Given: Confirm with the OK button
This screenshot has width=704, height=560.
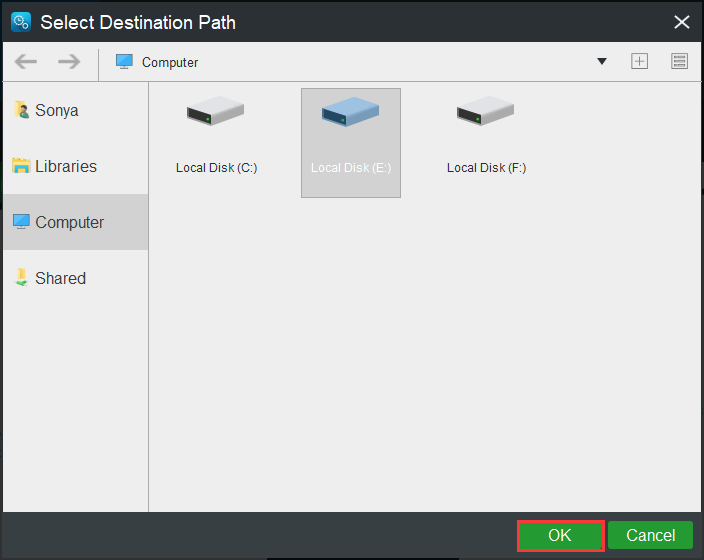Looking at the screenshot, I should click(560, 535).
